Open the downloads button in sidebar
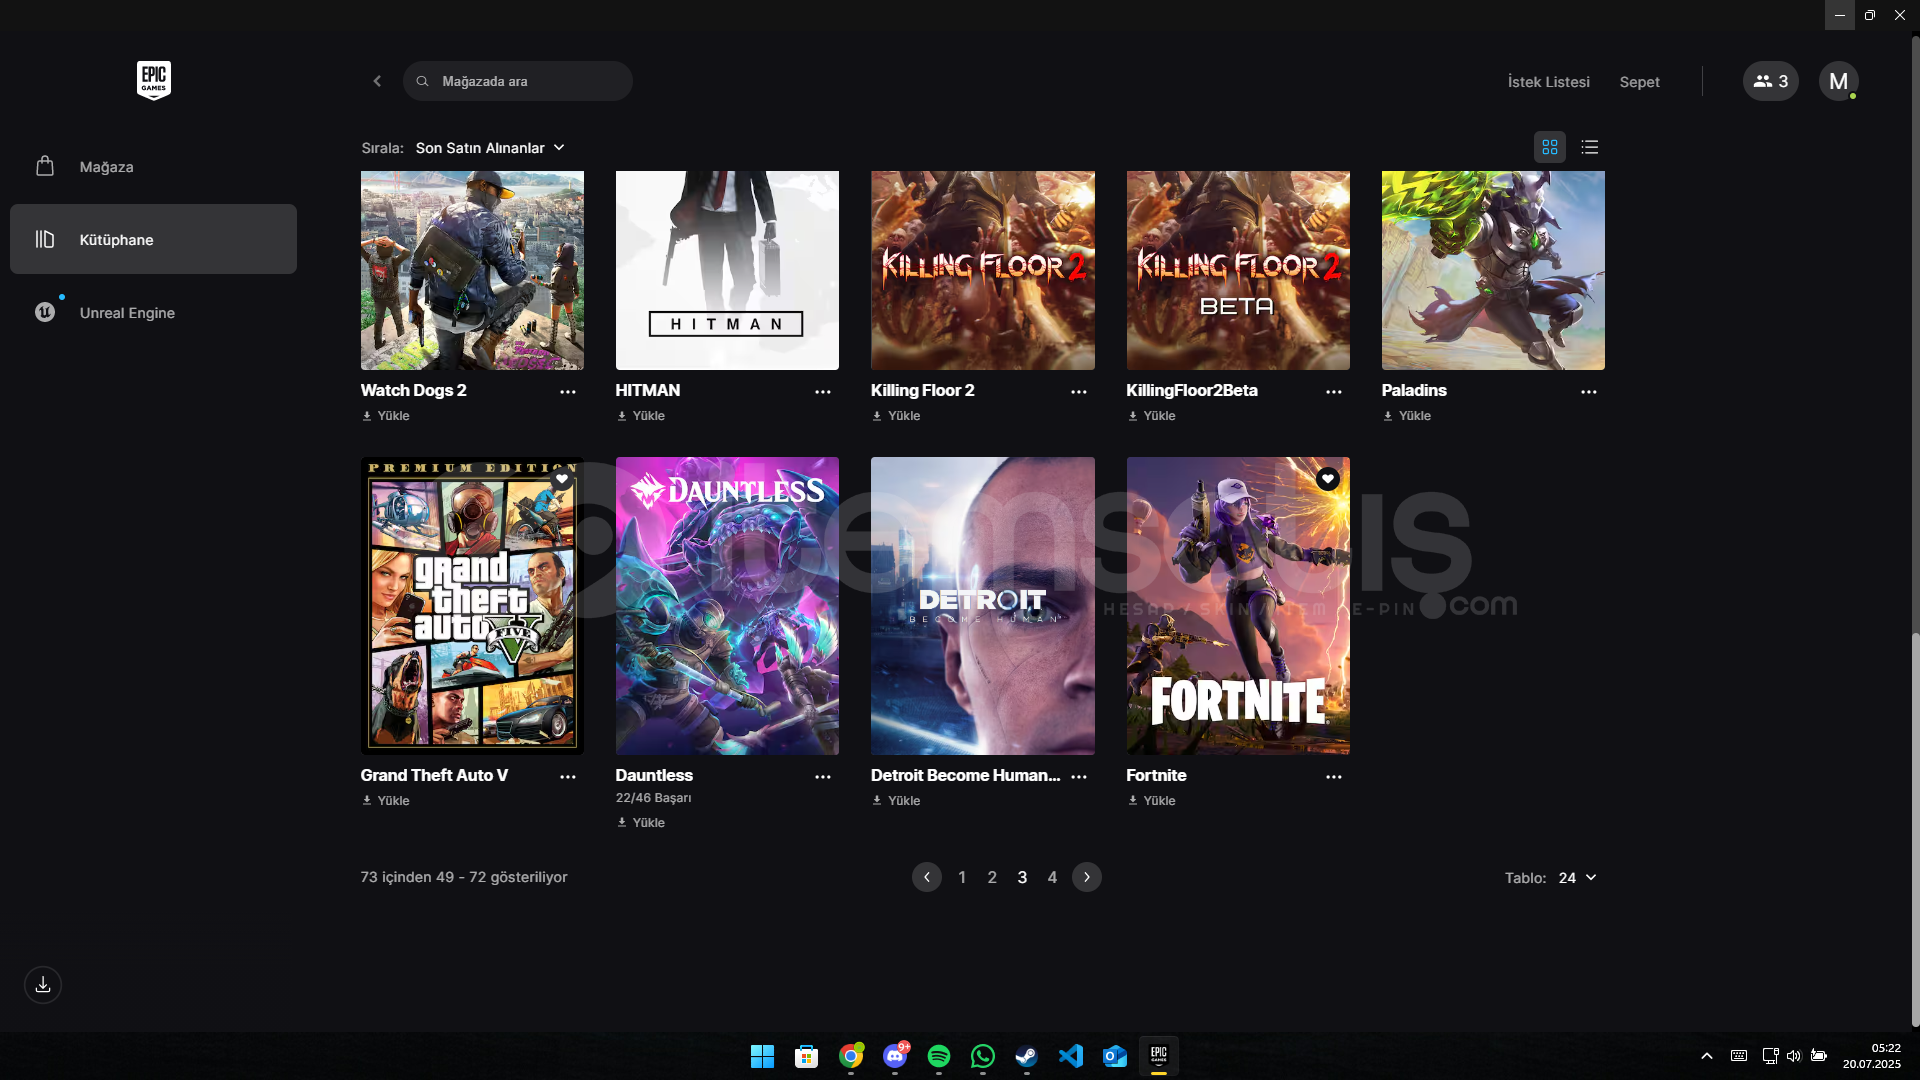Screen dimensions: 1920x1080 click(43, 985)
